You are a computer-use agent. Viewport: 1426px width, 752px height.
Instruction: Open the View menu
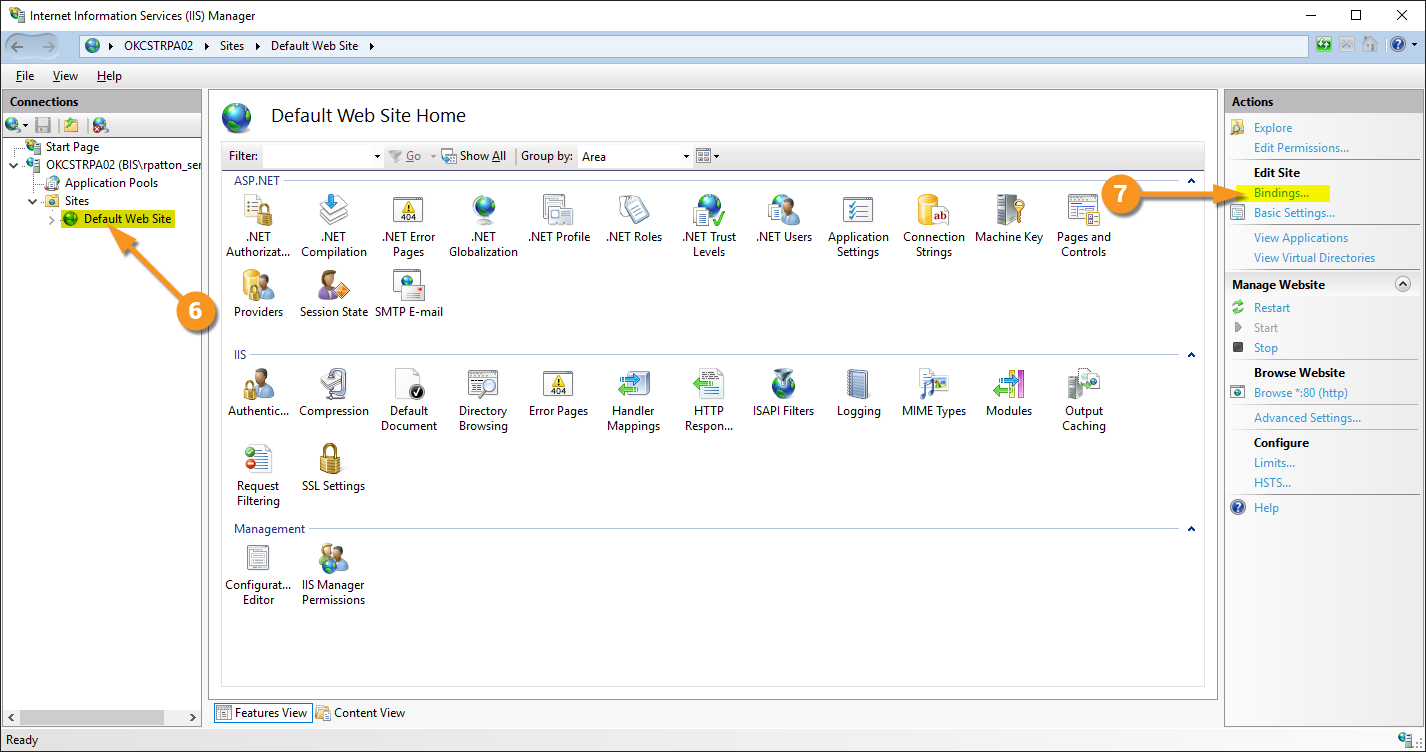pos(65,76)
